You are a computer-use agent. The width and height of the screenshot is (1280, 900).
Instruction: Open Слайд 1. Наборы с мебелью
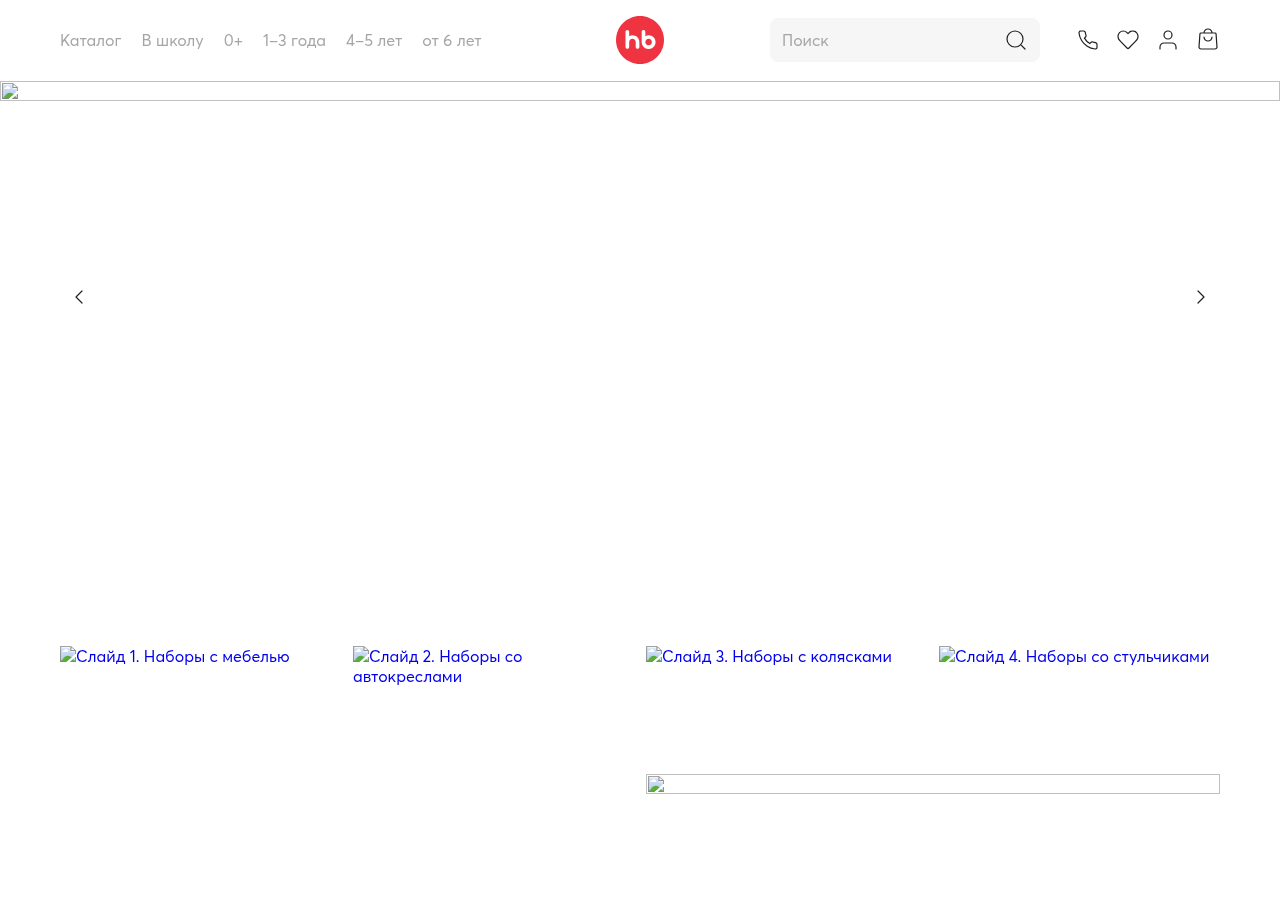175,656
